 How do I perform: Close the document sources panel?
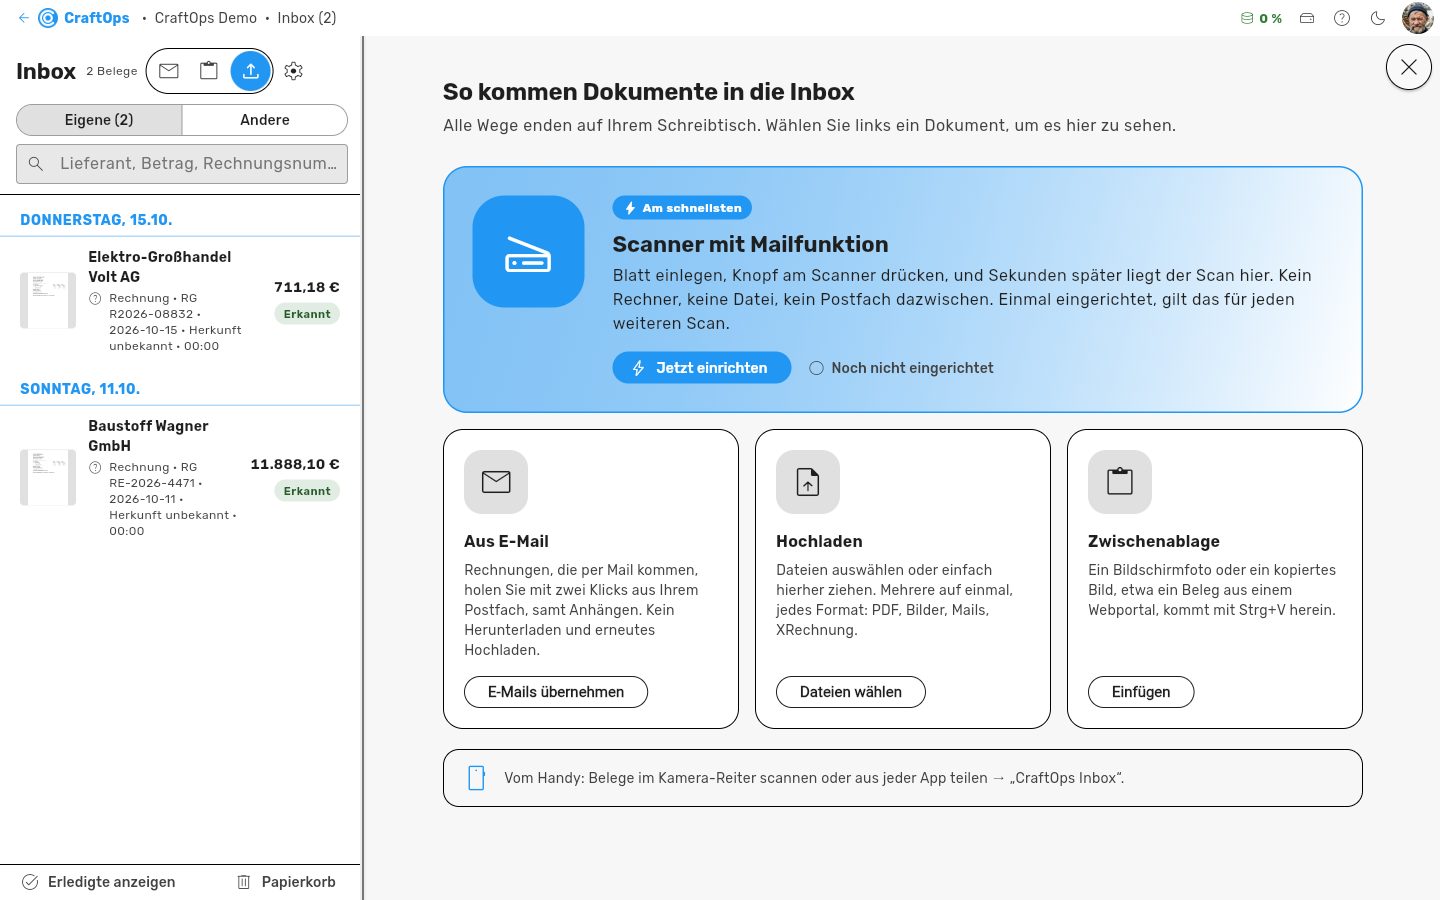pos(1409,67)
